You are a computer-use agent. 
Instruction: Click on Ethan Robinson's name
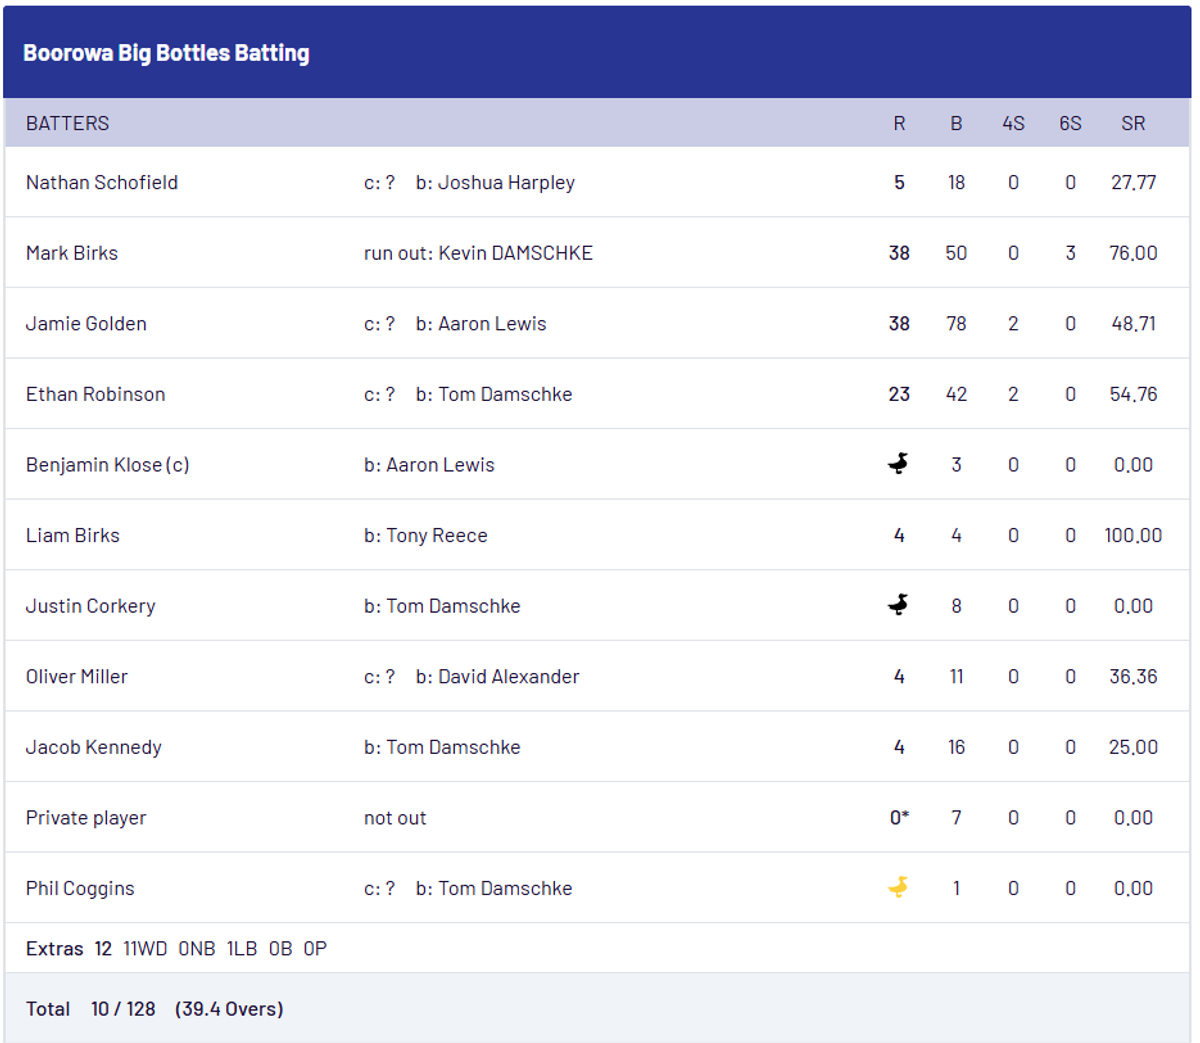point(95,394)
